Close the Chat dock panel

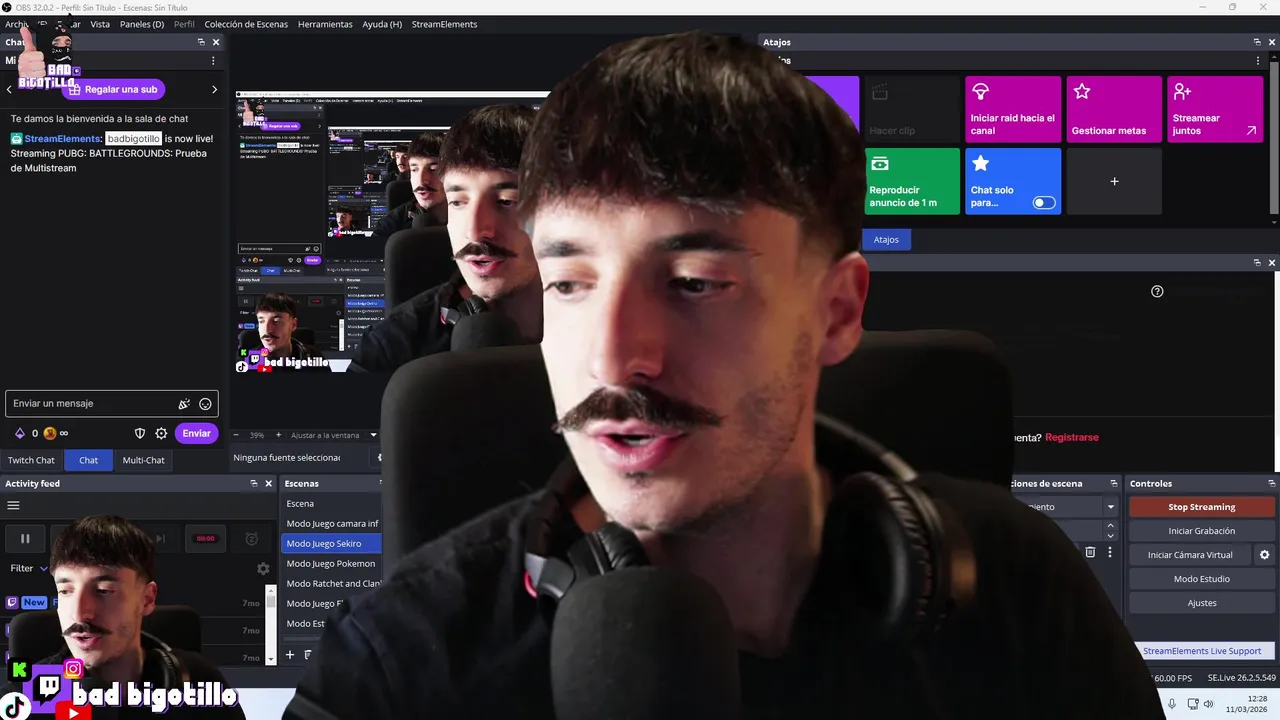click(216, 42)
